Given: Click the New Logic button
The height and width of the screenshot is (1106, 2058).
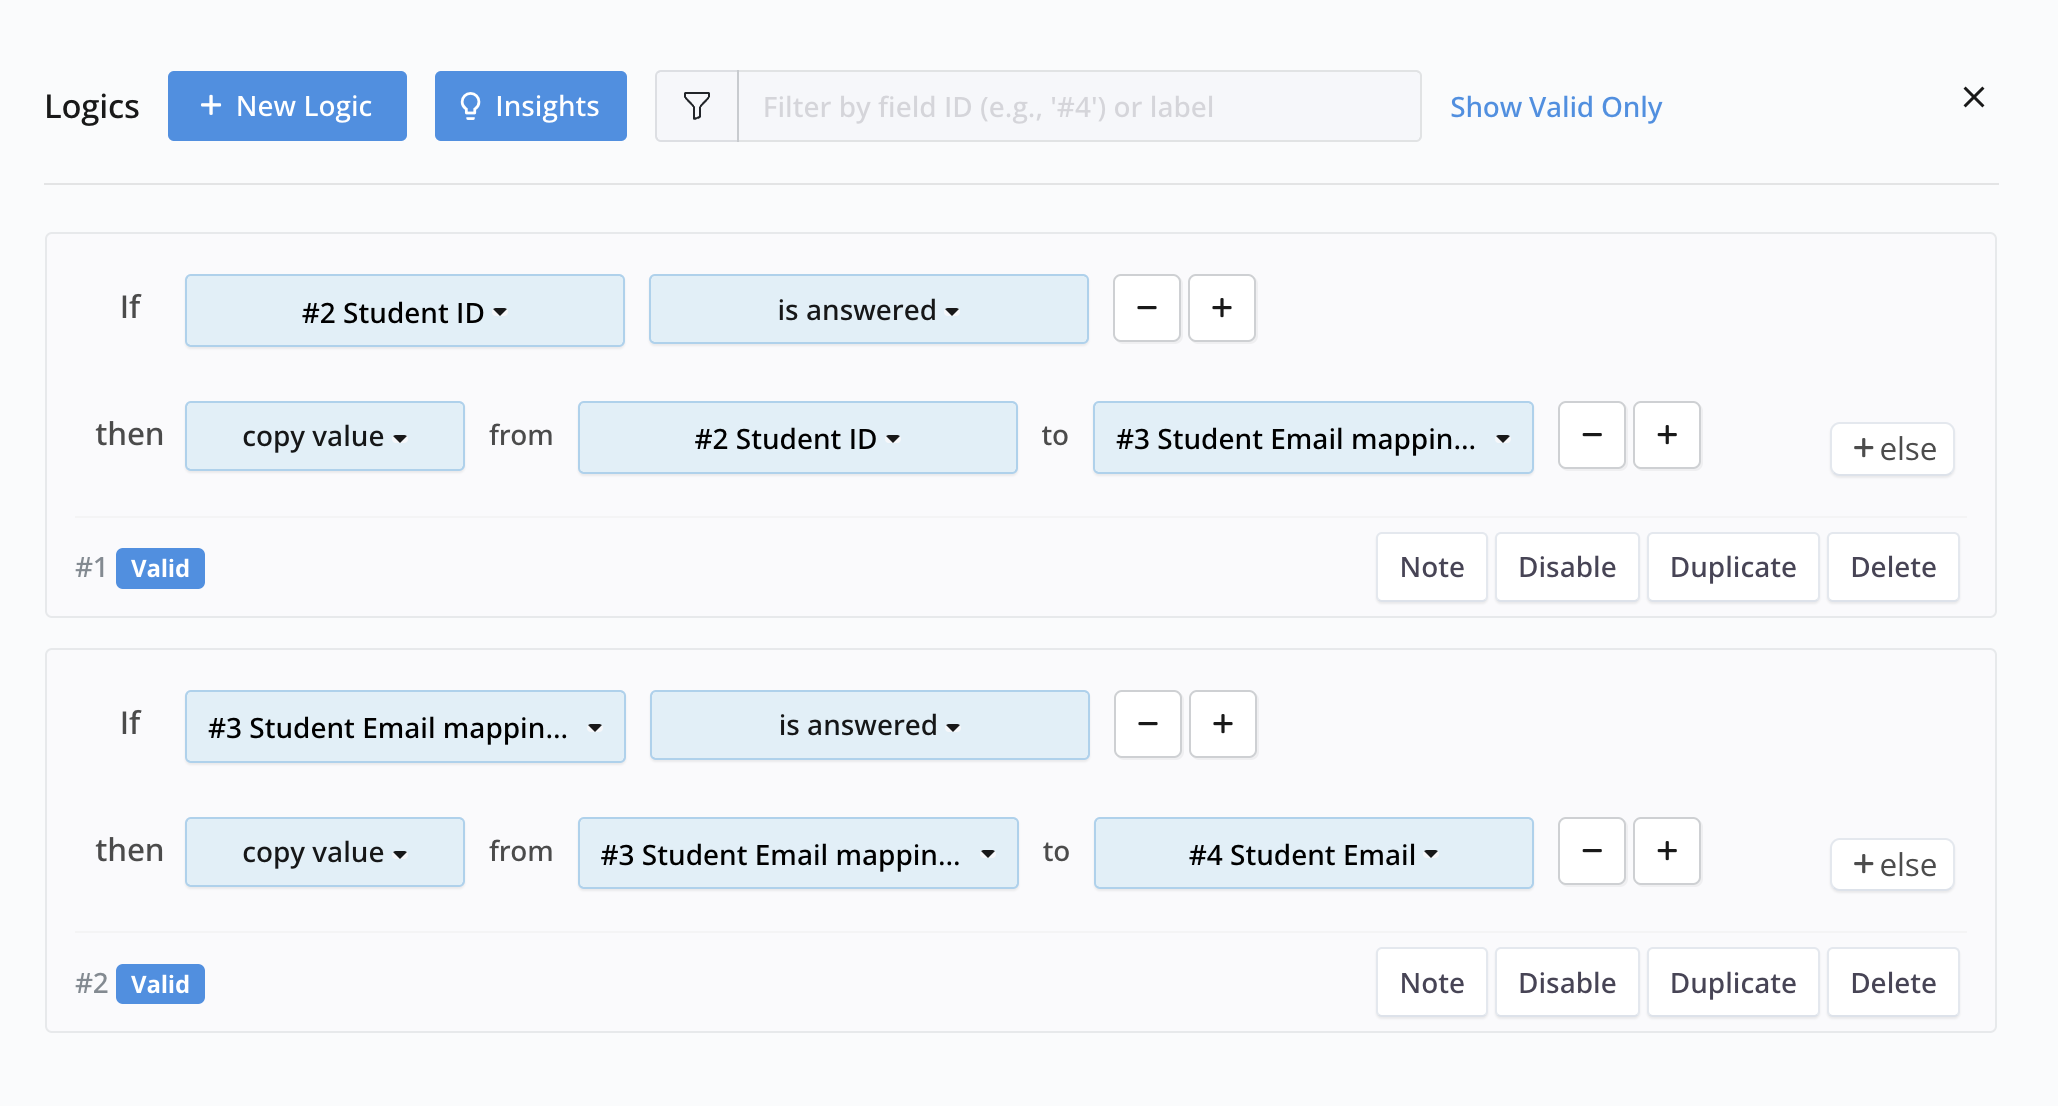Looking at the screenshot, I should tap(287, 106).
